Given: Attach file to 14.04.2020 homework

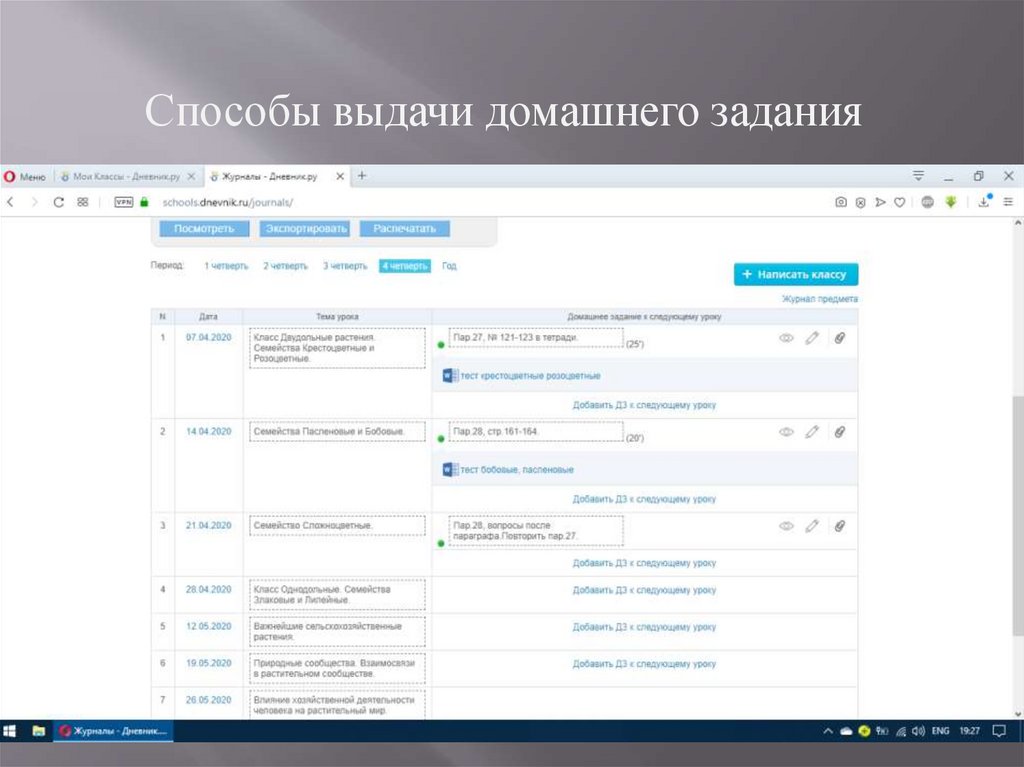Looking at the screenshot, I should pyautogui.click(x=840, y=432).
